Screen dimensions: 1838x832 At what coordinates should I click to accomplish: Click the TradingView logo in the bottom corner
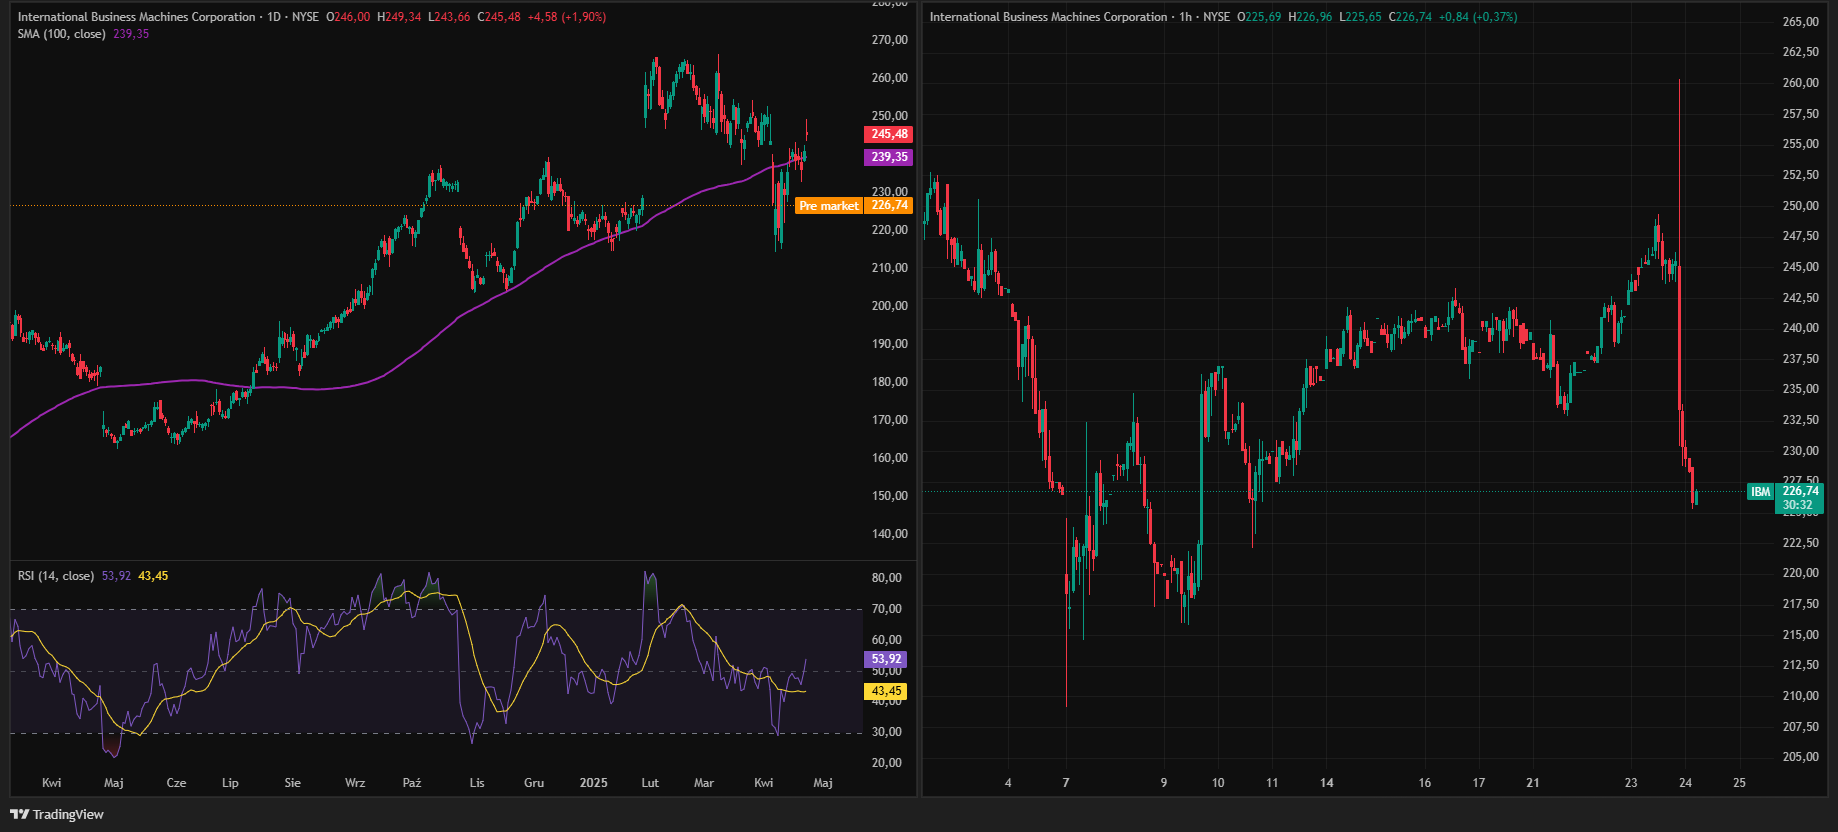57,814
